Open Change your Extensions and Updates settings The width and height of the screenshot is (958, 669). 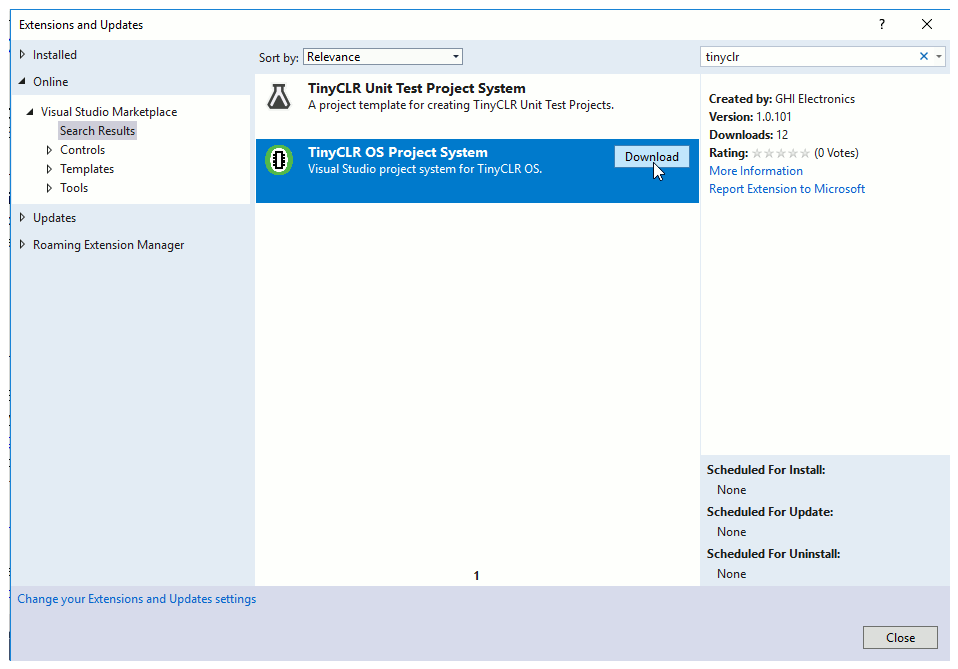point(136,599)
